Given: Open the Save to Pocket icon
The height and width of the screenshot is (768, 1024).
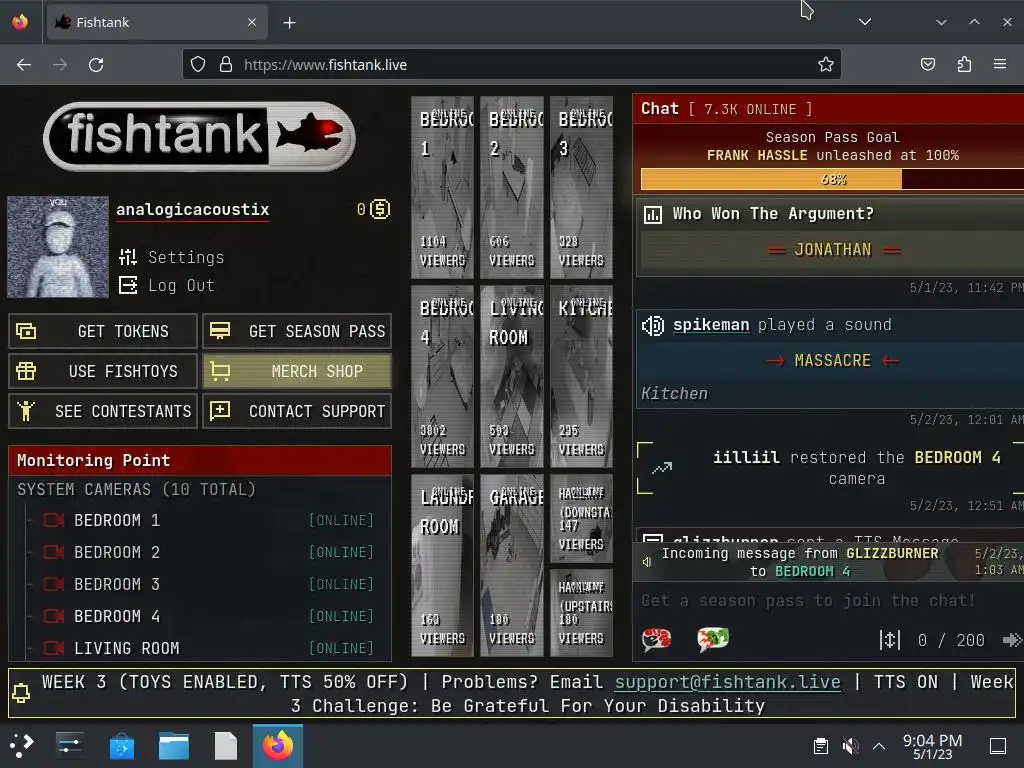Looking at the screenshot, I should pyautogui.click(x=927, y=64).
